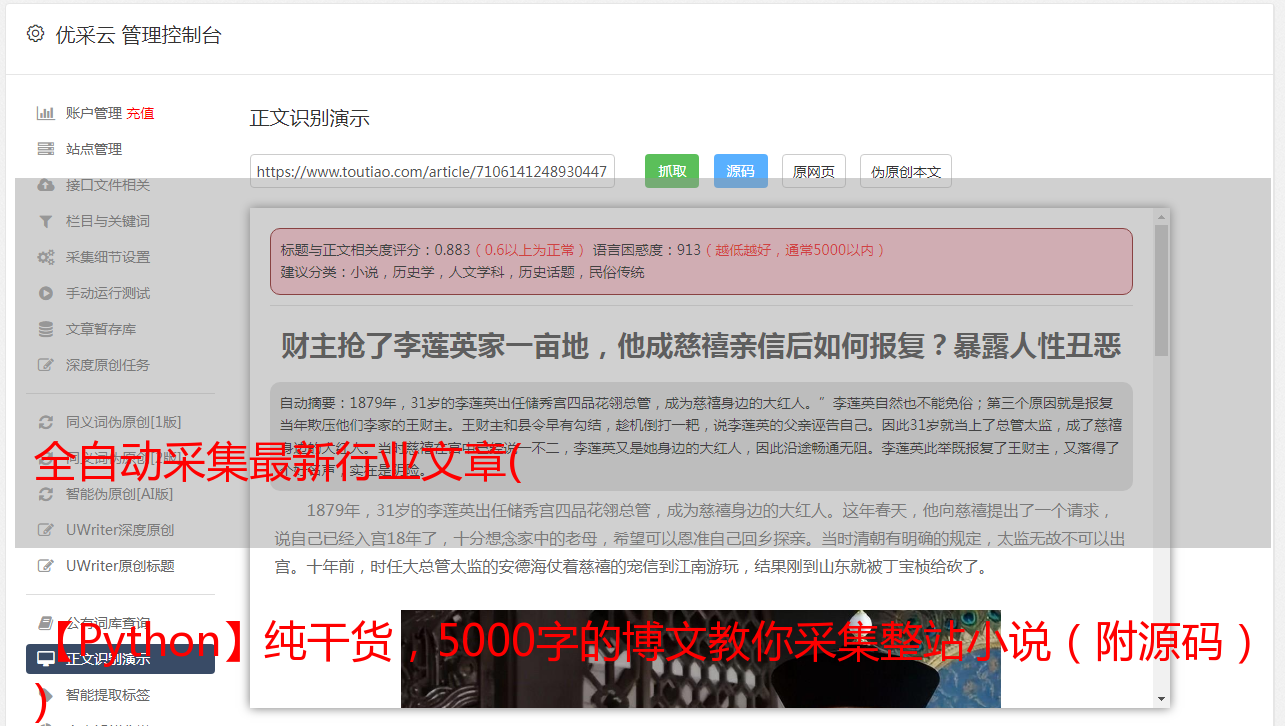Screen dimensions: 1285x726
Task: Click the article headline 财主抢了李莲英家一亩地
Action: point(701,346)
